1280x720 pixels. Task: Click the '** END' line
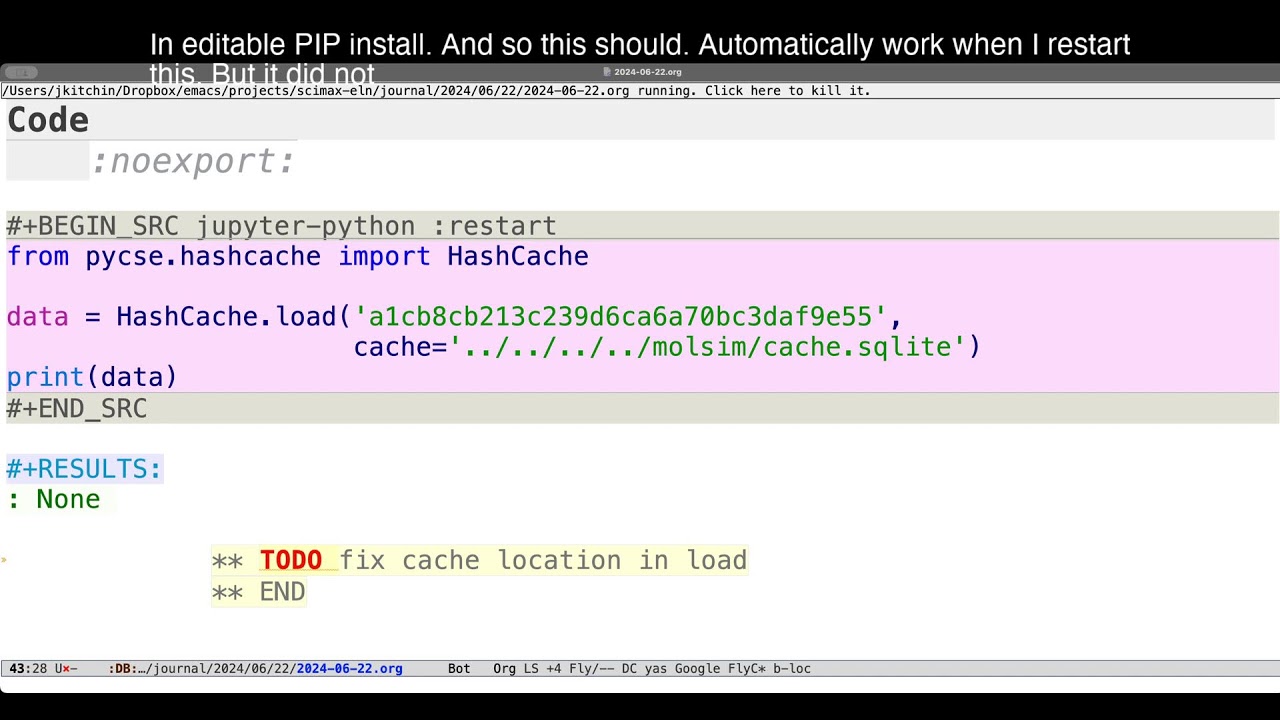(x=258, y=591)
